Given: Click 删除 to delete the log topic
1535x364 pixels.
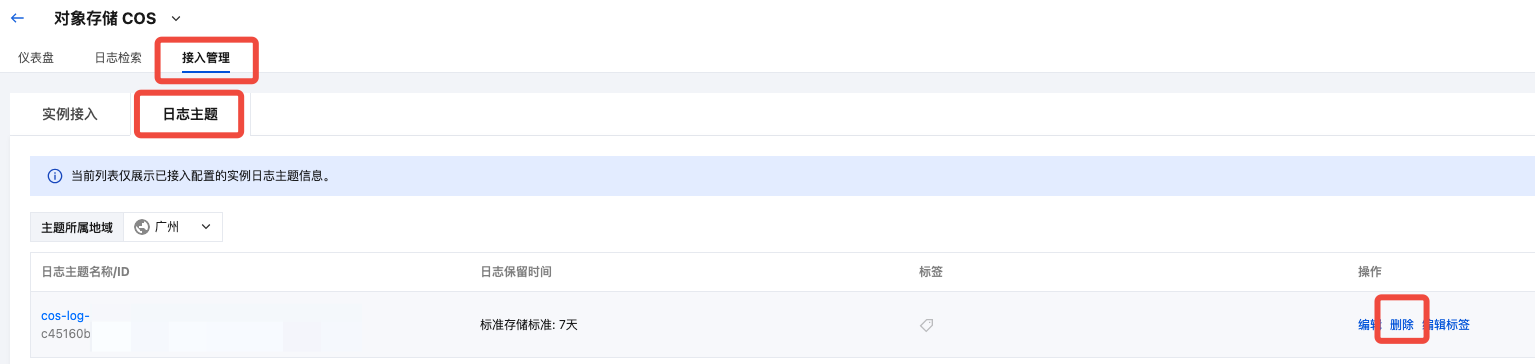Looking at the screenshot, I should (x=1402, y=325).
